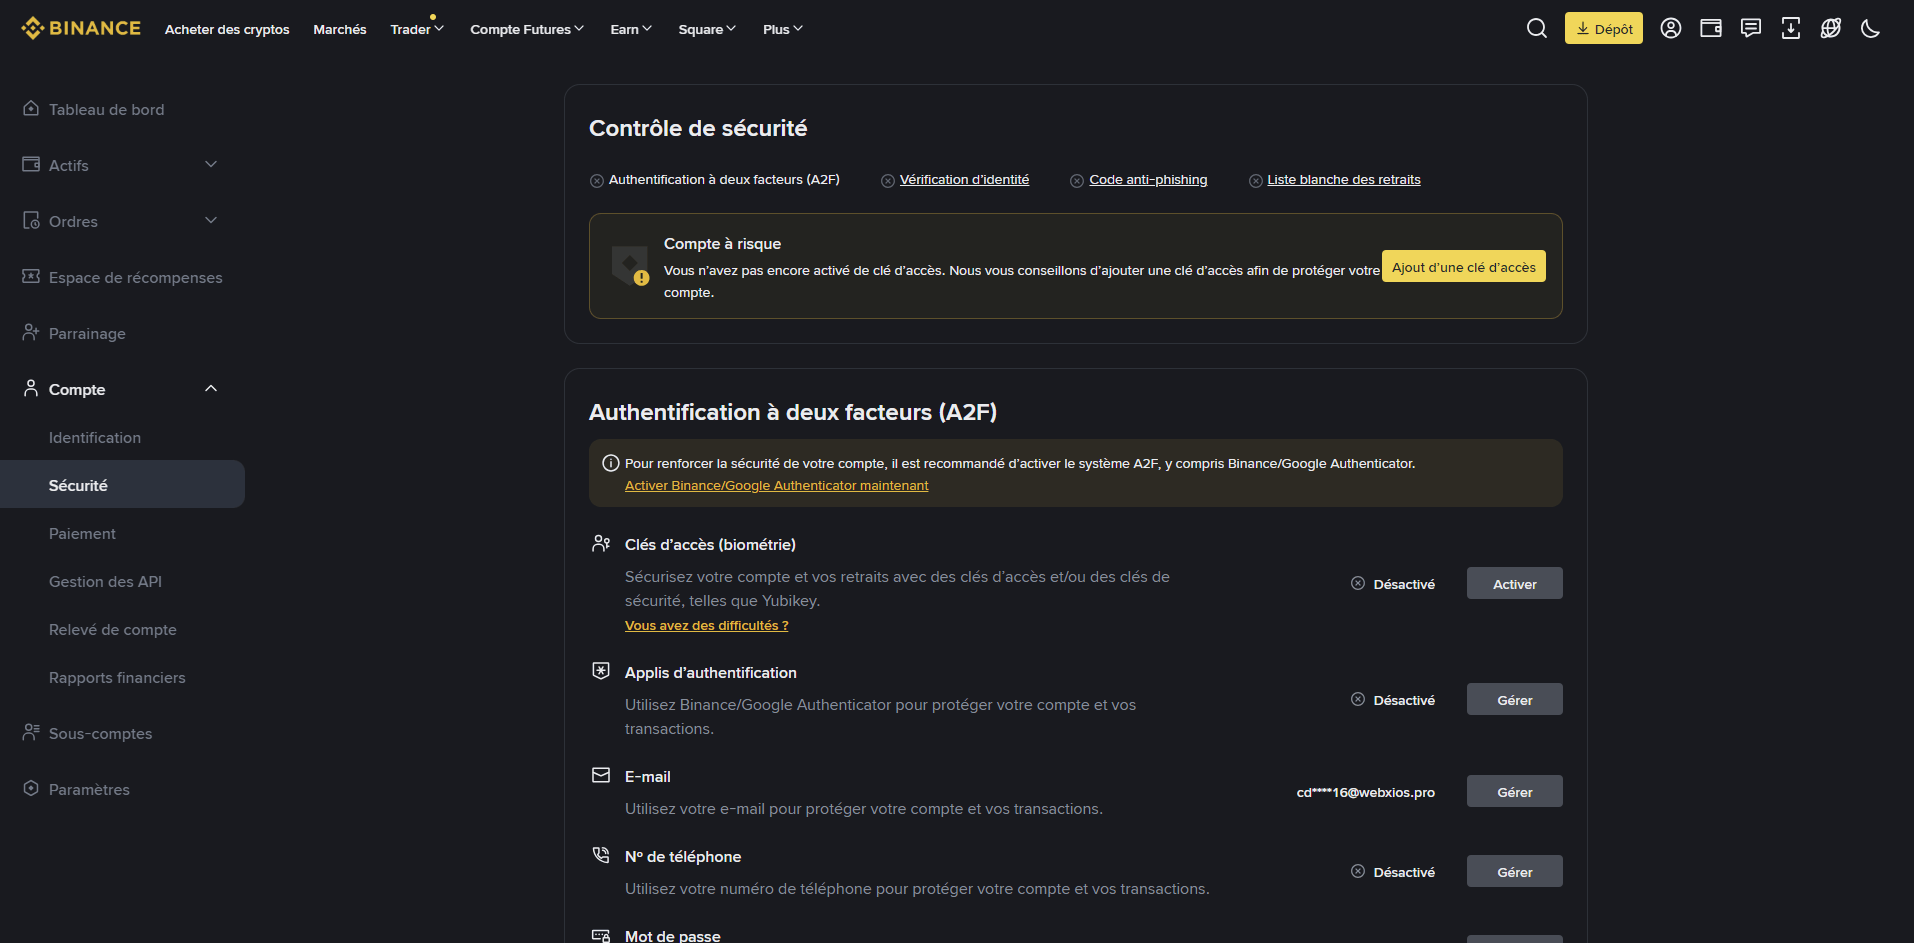Image resolution: width=1914 pixels, height=943 pixels.
Task: Open the user profile icon
Action: [1670, 28]
